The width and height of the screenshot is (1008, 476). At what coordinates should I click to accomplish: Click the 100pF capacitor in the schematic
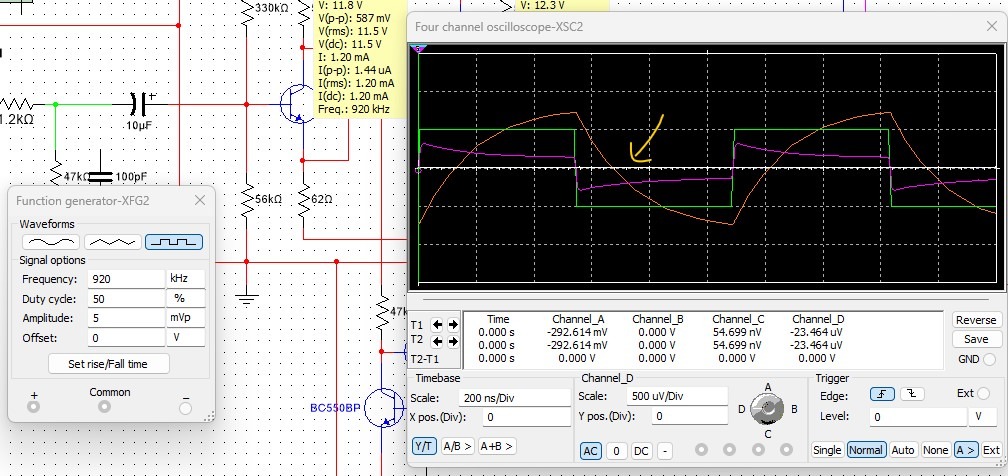(x=100, y=176)
